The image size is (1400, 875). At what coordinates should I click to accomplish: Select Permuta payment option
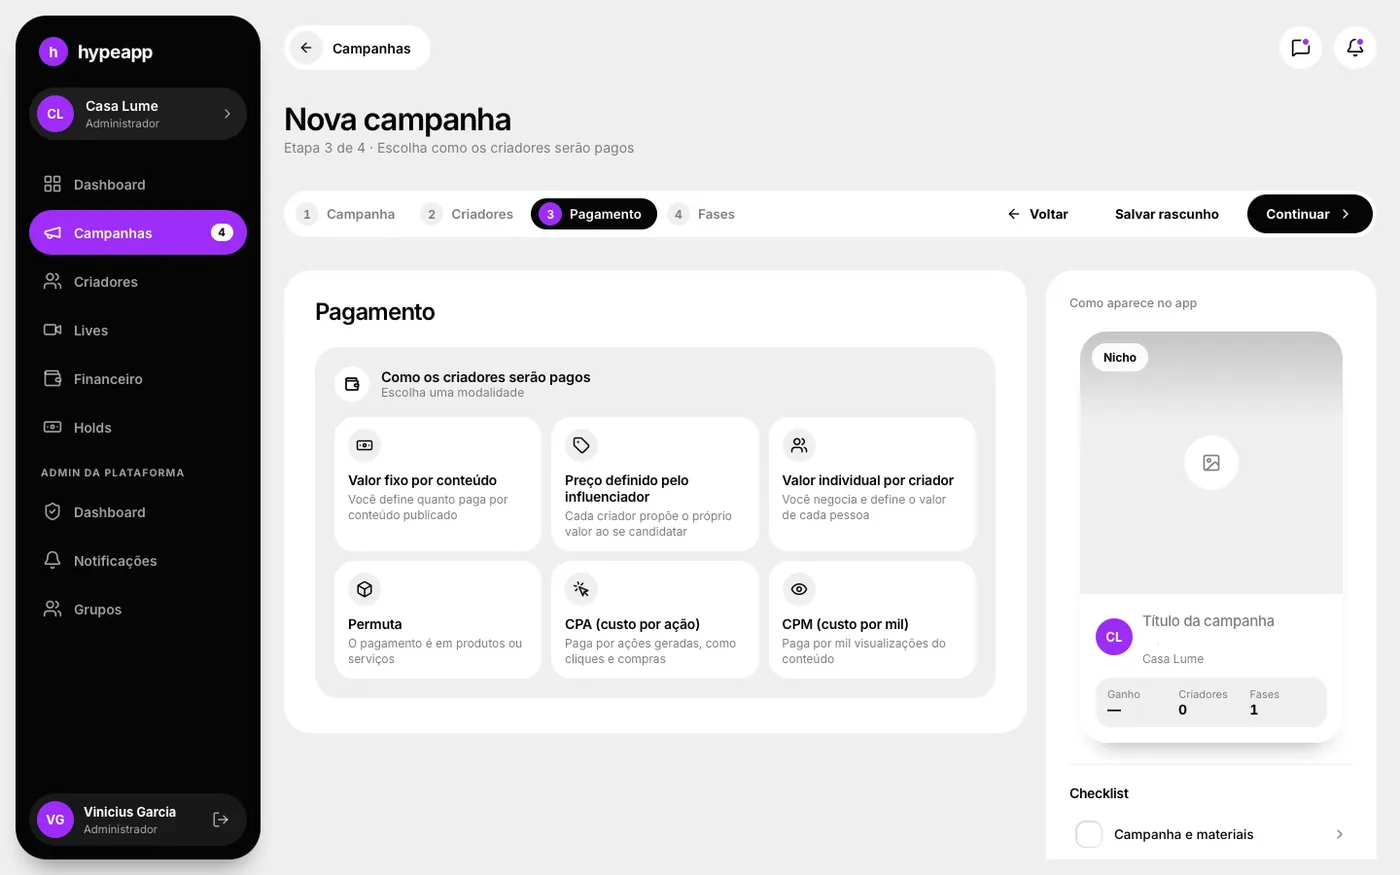coord(438,620)
